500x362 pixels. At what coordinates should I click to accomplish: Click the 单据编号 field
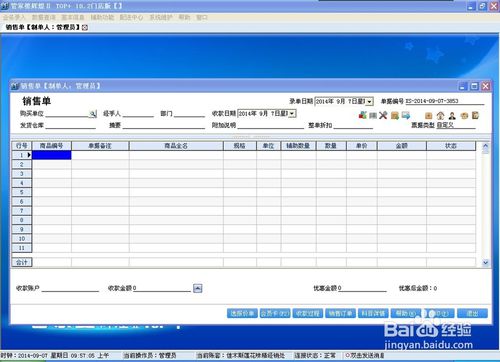444,101
